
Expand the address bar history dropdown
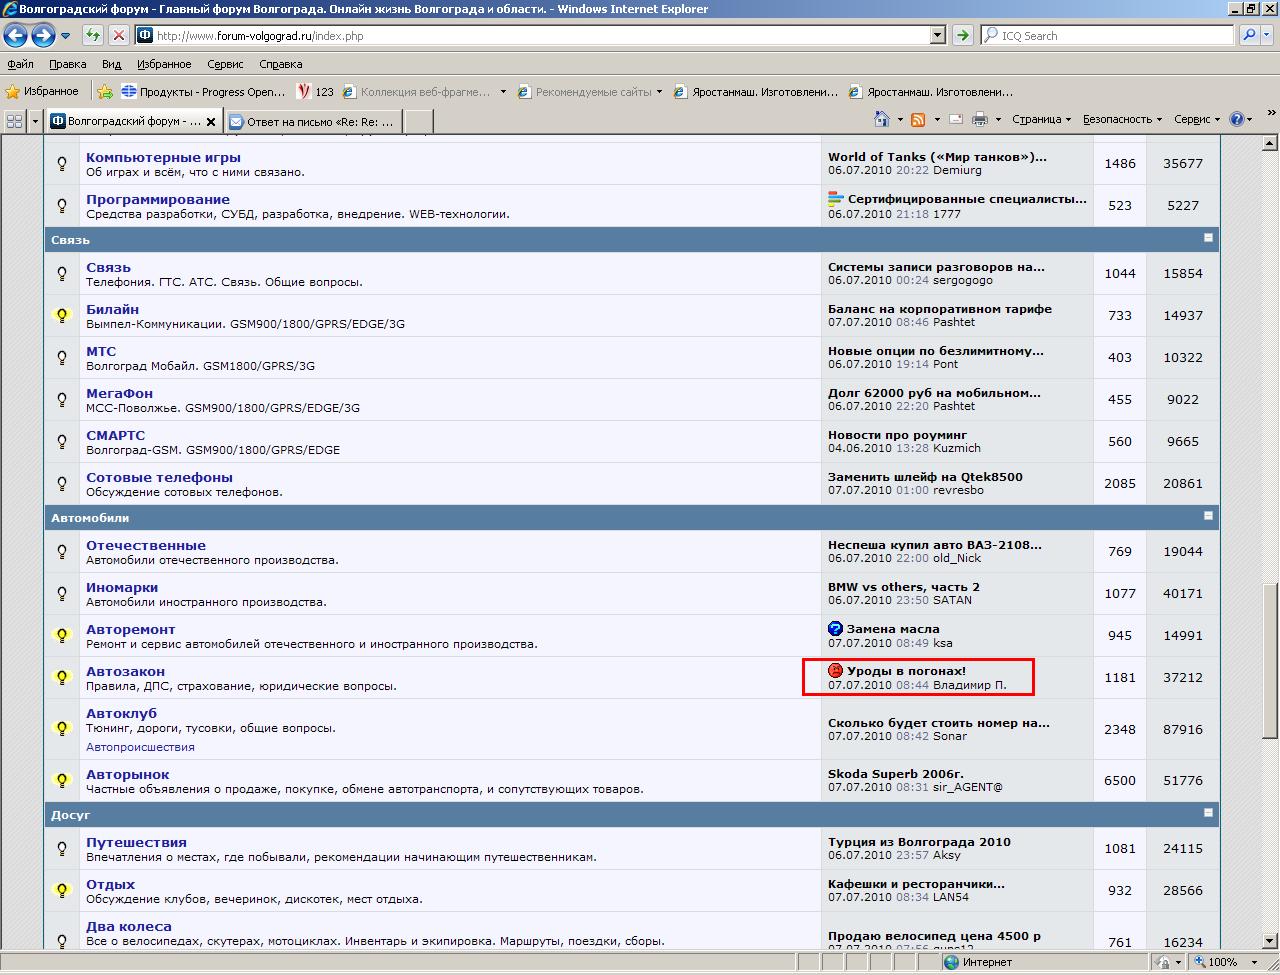point(937,35)
